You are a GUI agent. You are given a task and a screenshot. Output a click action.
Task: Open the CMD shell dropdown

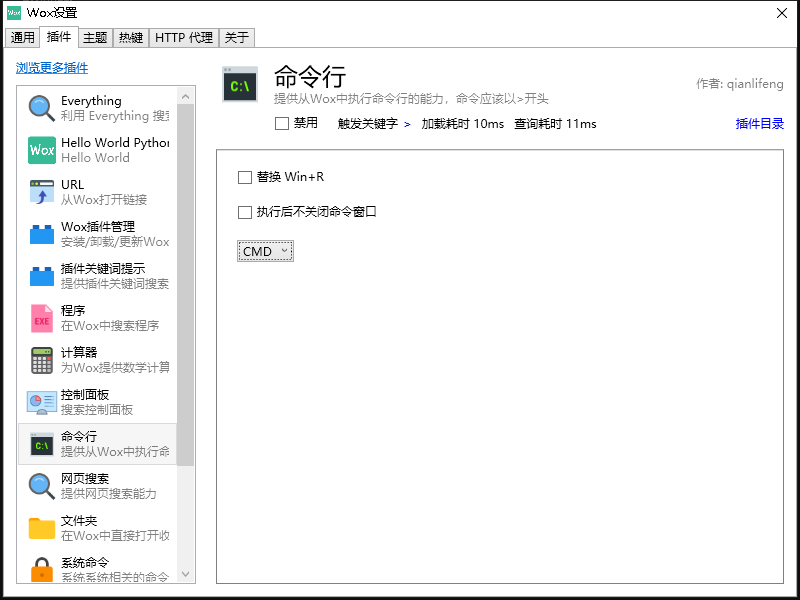coord(265,252)
